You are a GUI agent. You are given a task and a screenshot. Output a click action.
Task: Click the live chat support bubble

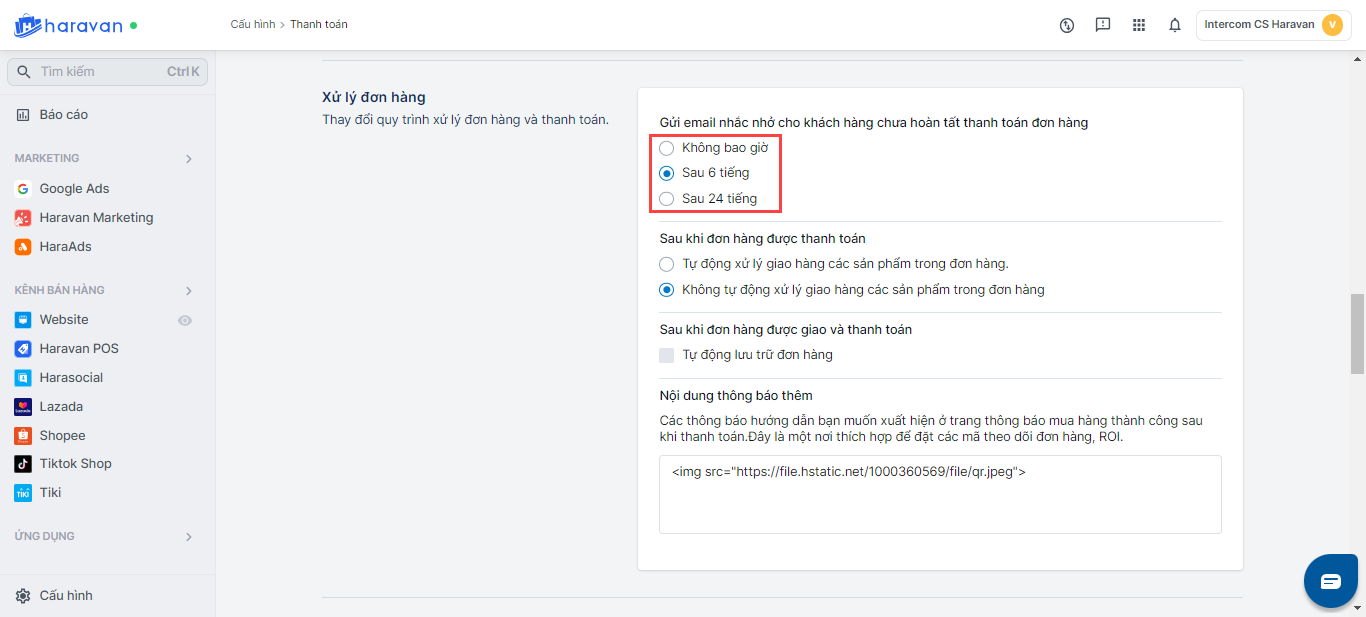pos(1330,581)
